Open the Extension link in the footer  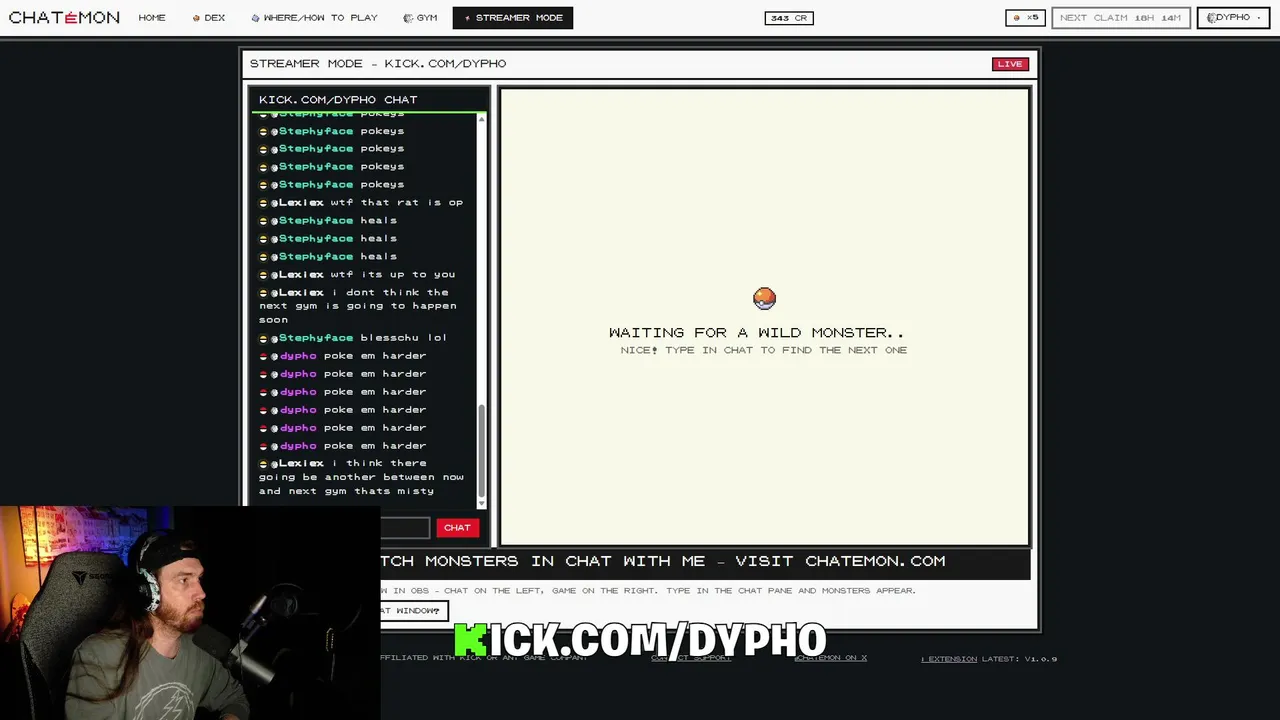pos(949,659)
